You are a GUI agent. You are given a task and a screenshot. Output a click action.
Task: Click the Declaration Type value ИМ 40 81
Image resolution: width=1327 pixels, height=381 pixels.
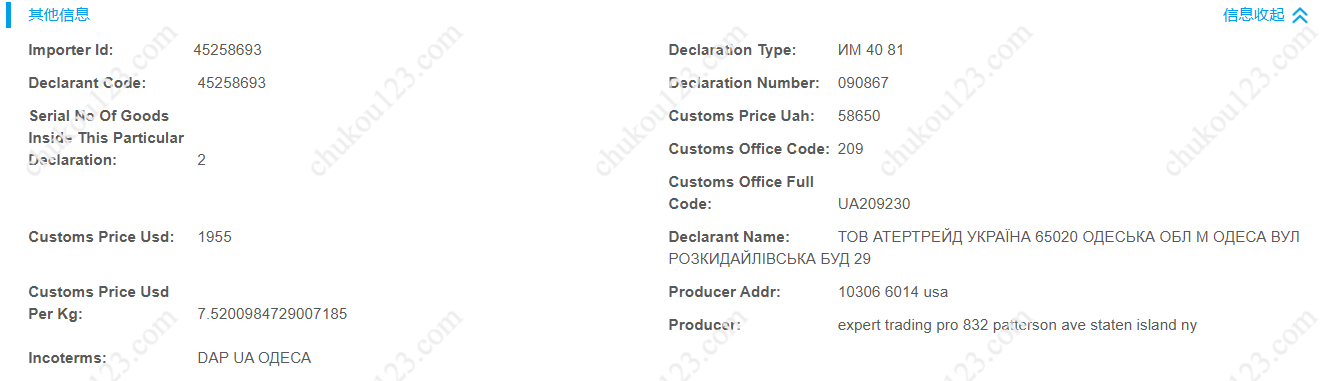[871, 50]
